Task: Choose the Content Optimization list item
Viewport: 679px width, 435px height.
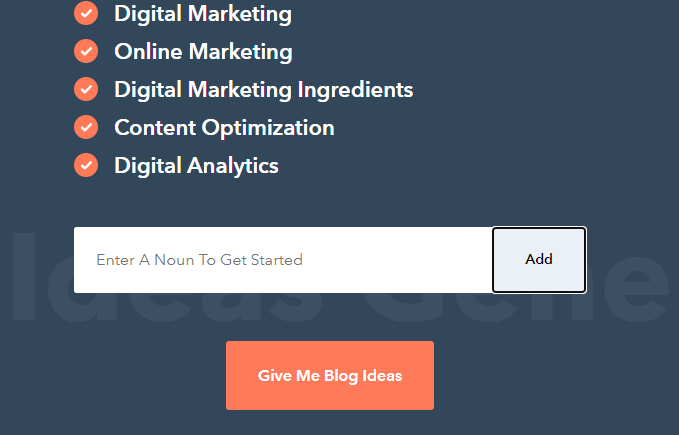Action: (224, 128)
